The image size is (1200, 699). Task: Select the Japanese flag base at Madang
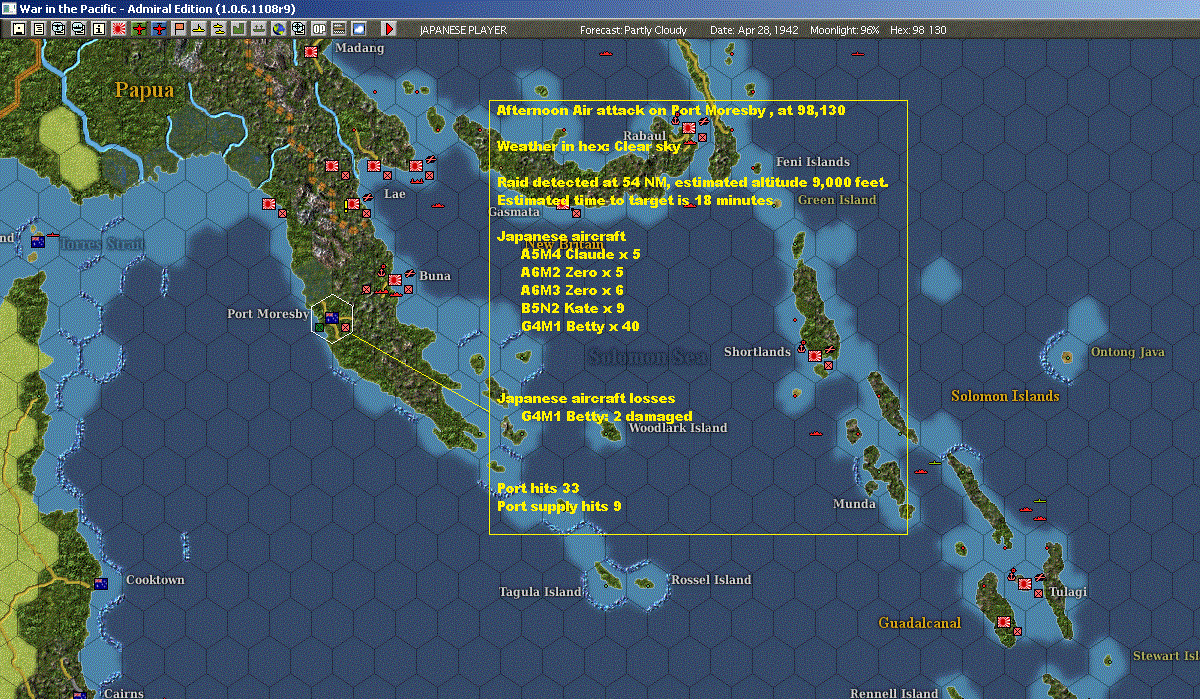pos(312,50)
